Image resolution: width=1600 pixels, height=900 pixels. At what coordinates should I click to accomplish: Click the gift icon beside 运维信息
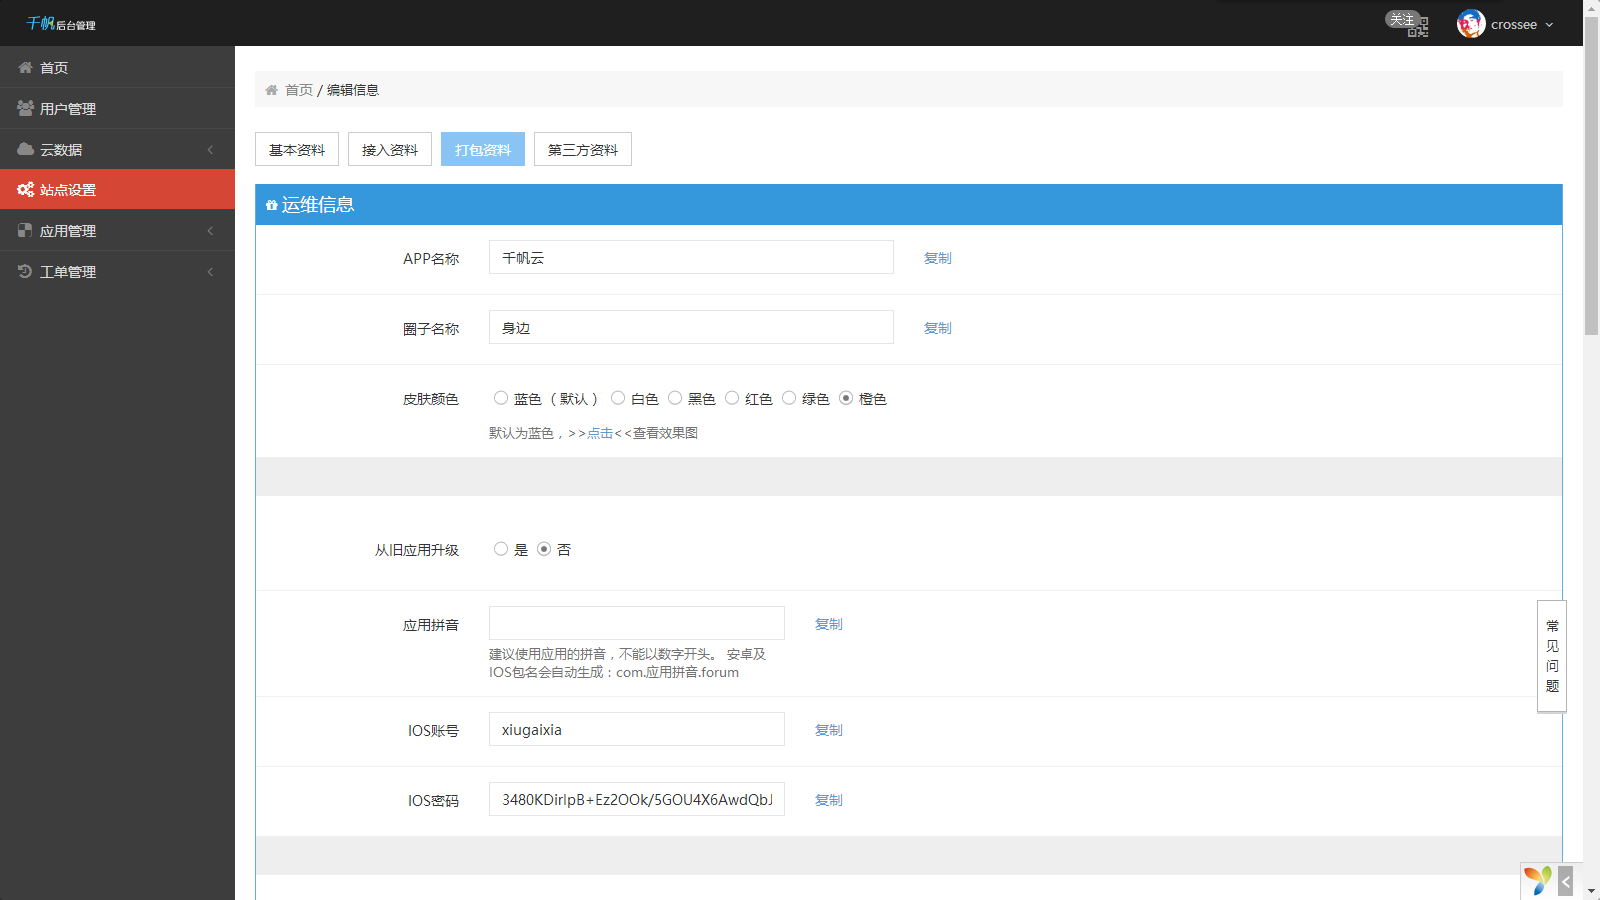tap(271, 205)
